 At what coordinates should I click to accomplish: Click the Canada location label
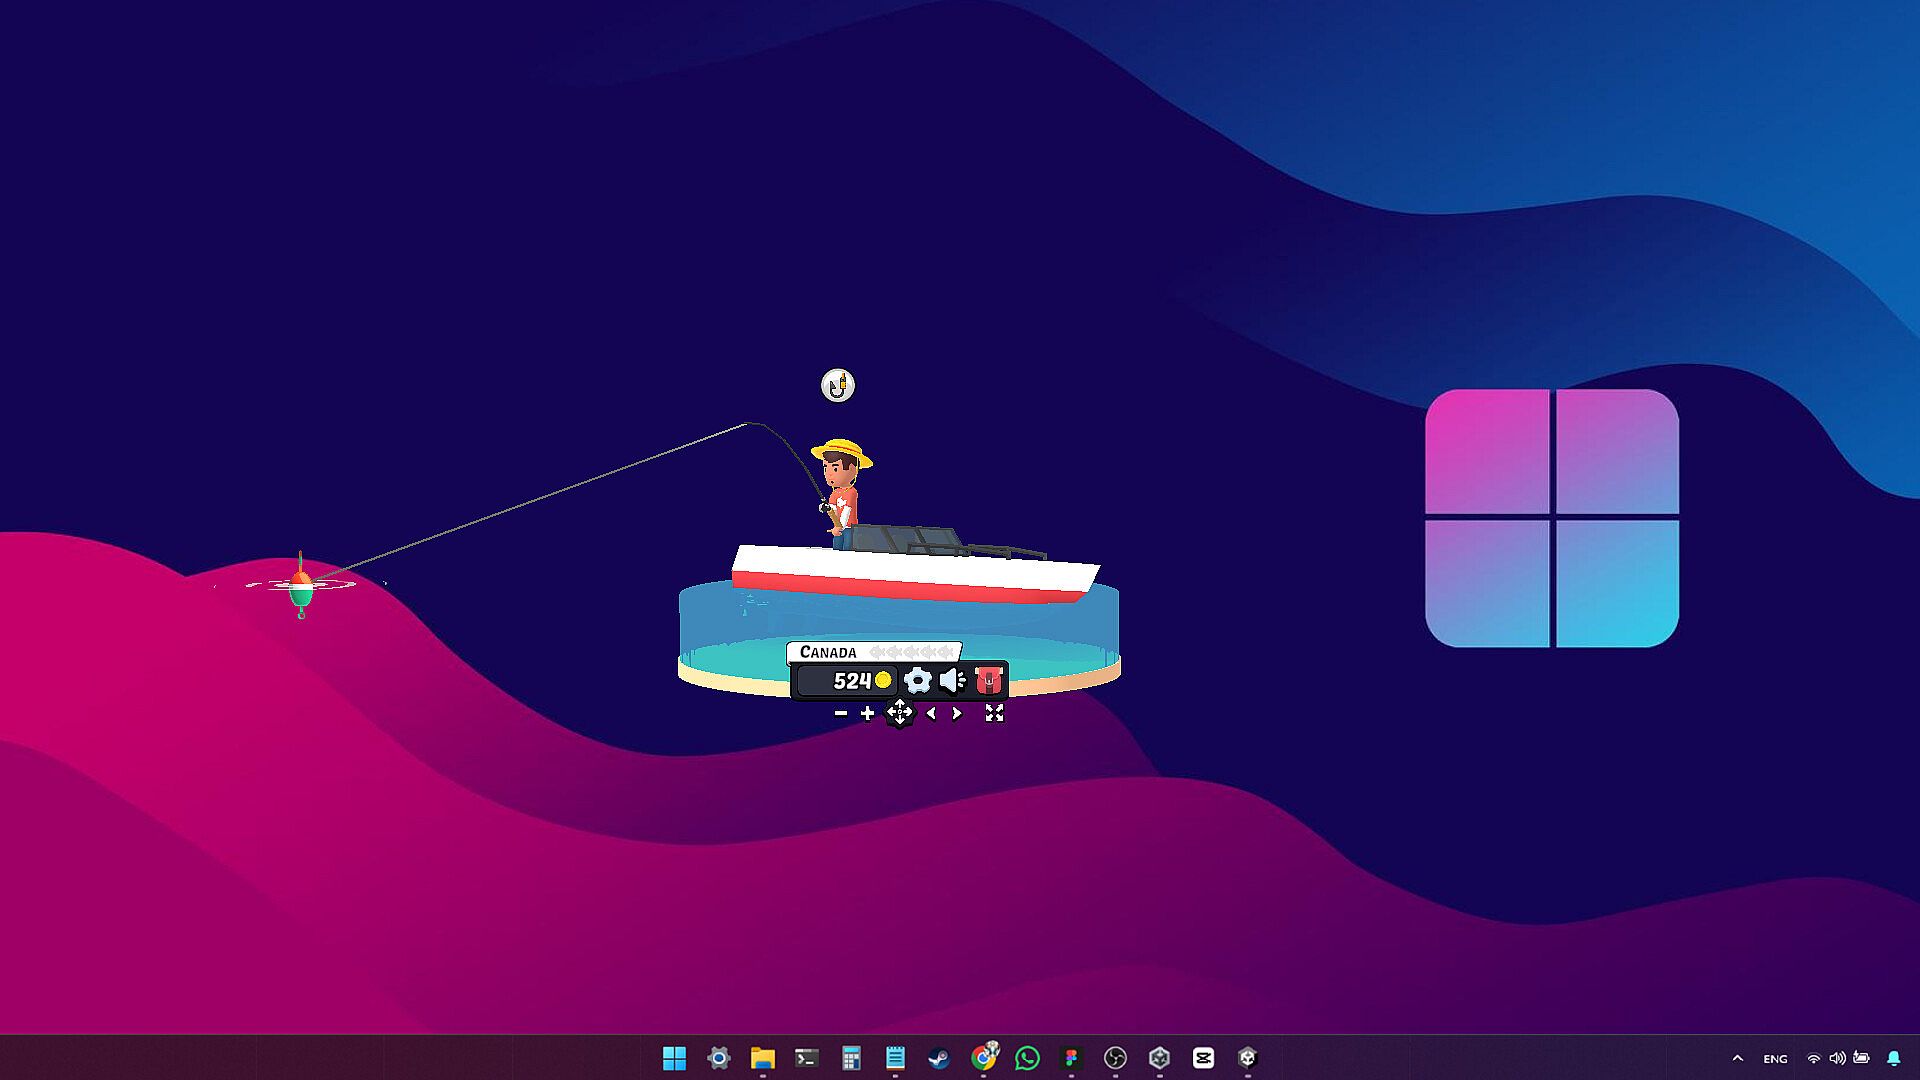click(x=828, y=652)
